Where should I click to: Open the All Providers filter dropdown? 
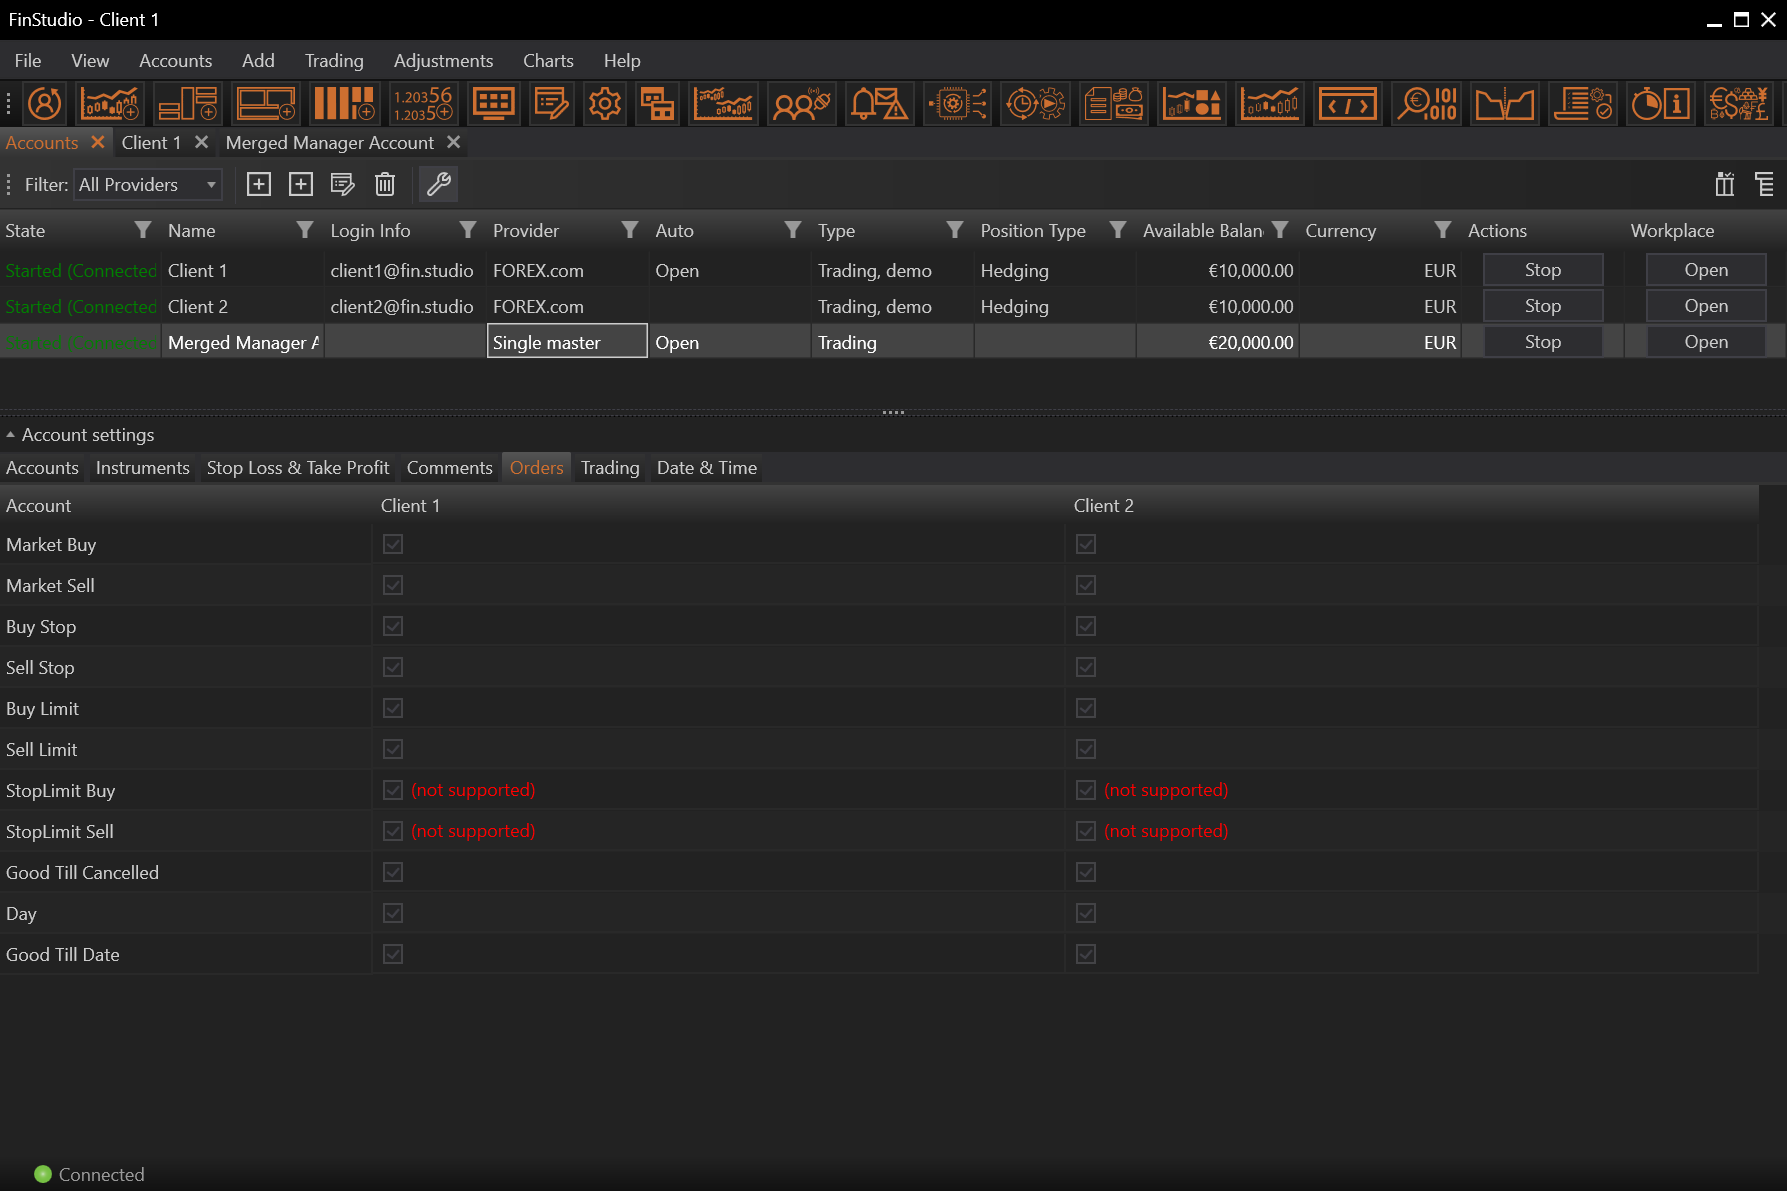pyautogui.click(x=148, y=185)
